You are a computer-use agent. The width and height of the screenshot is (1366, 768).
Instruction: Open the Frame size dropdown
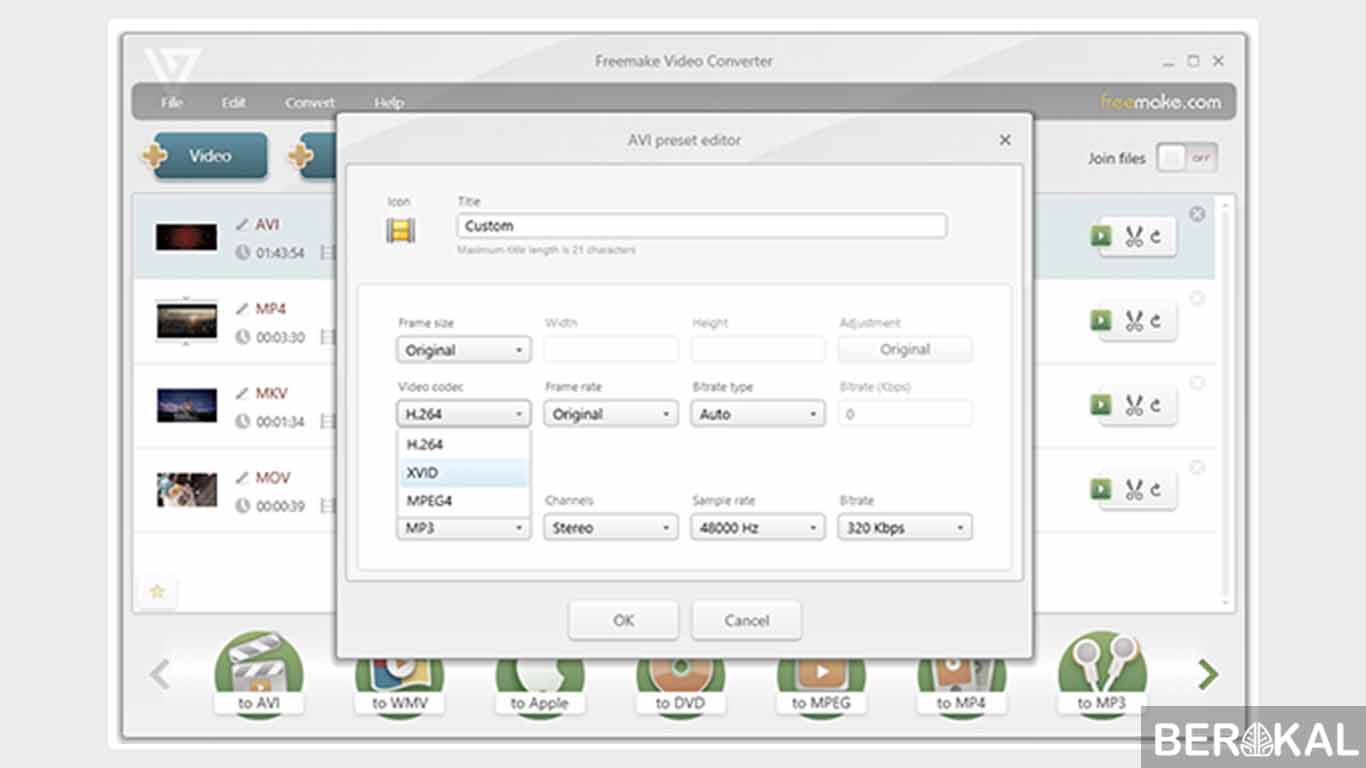coord(463,350)
